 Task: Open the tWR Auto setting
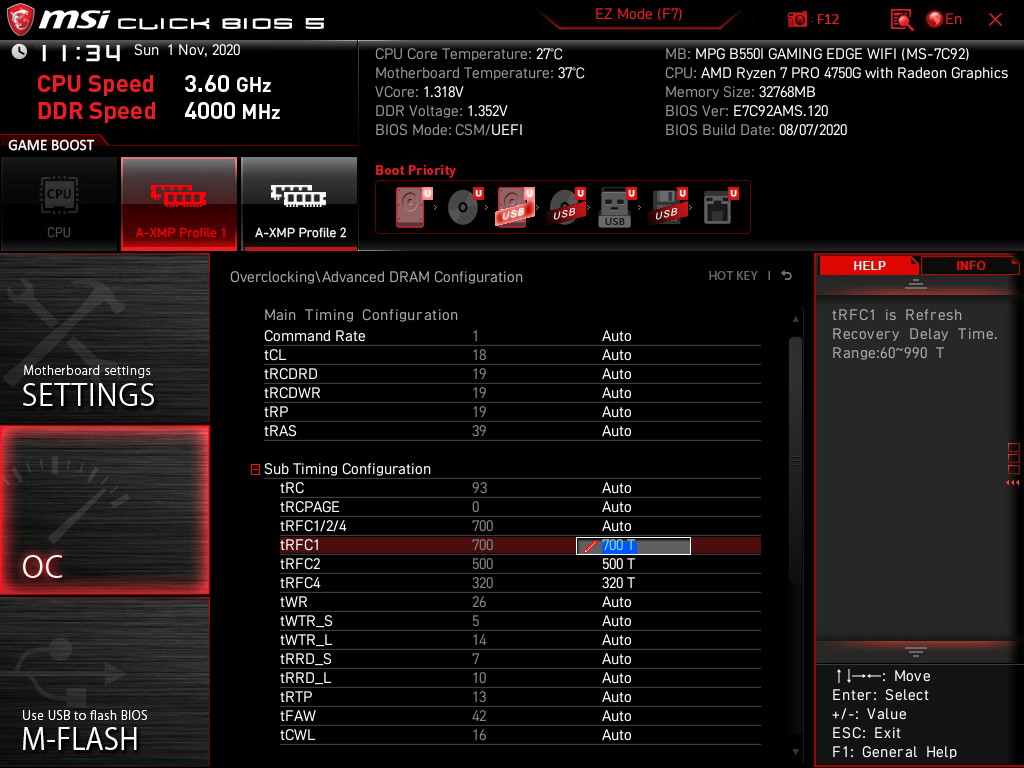point(616,601)
